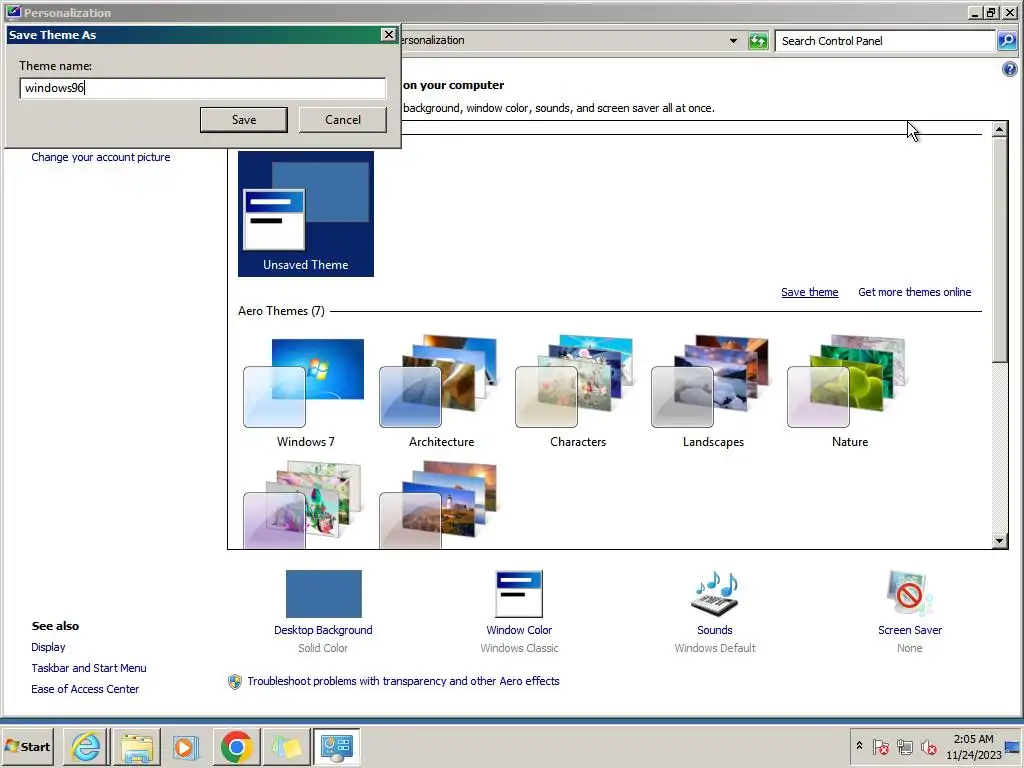Click the Personalization control panel taskbar icon
The height and width of the screenshot is (768, 1024).
coord(336,746)
